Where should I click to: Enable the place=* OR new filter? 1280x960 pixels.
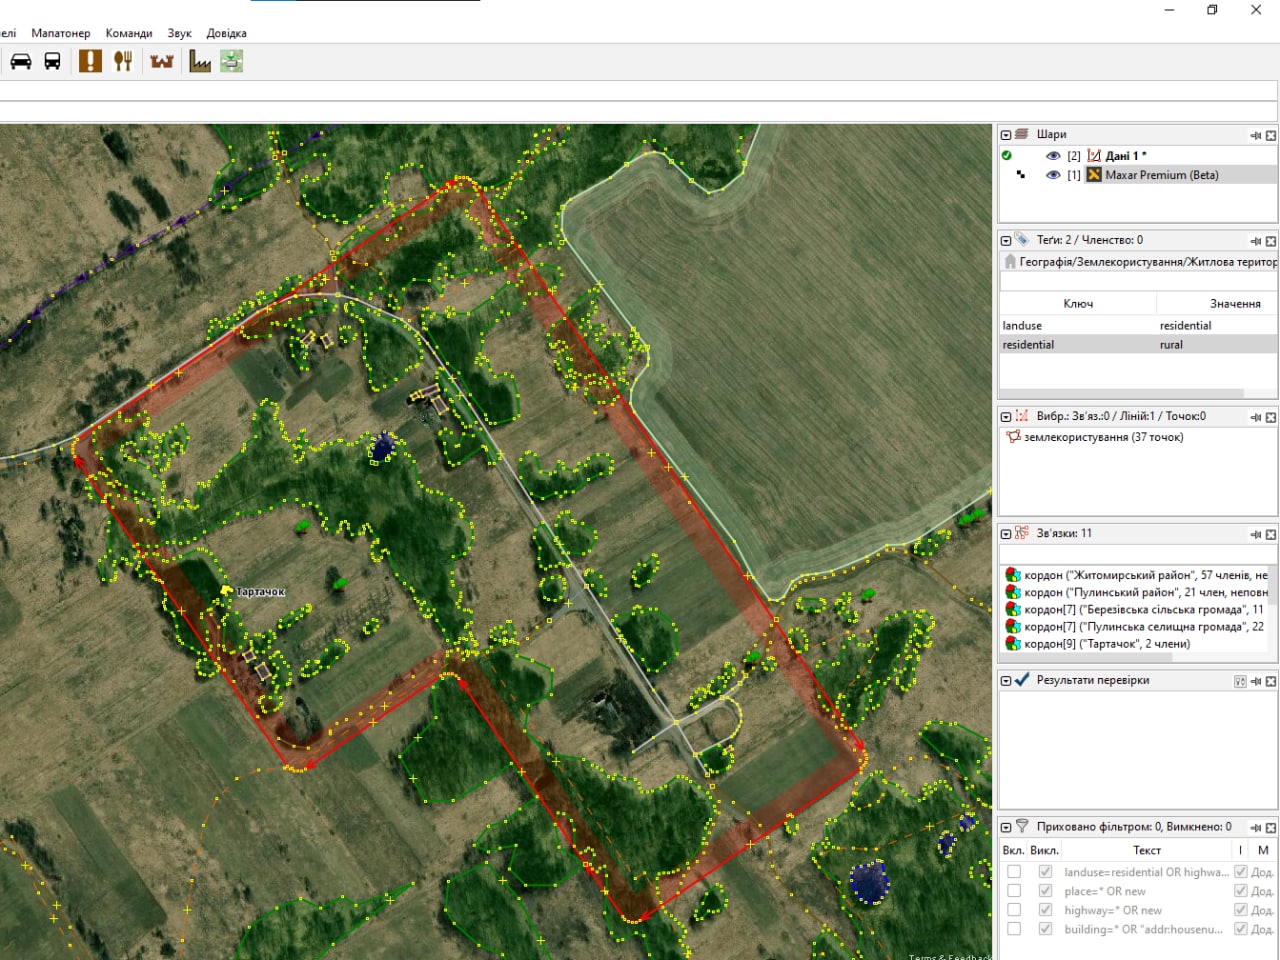click(x=1014, y=891)
